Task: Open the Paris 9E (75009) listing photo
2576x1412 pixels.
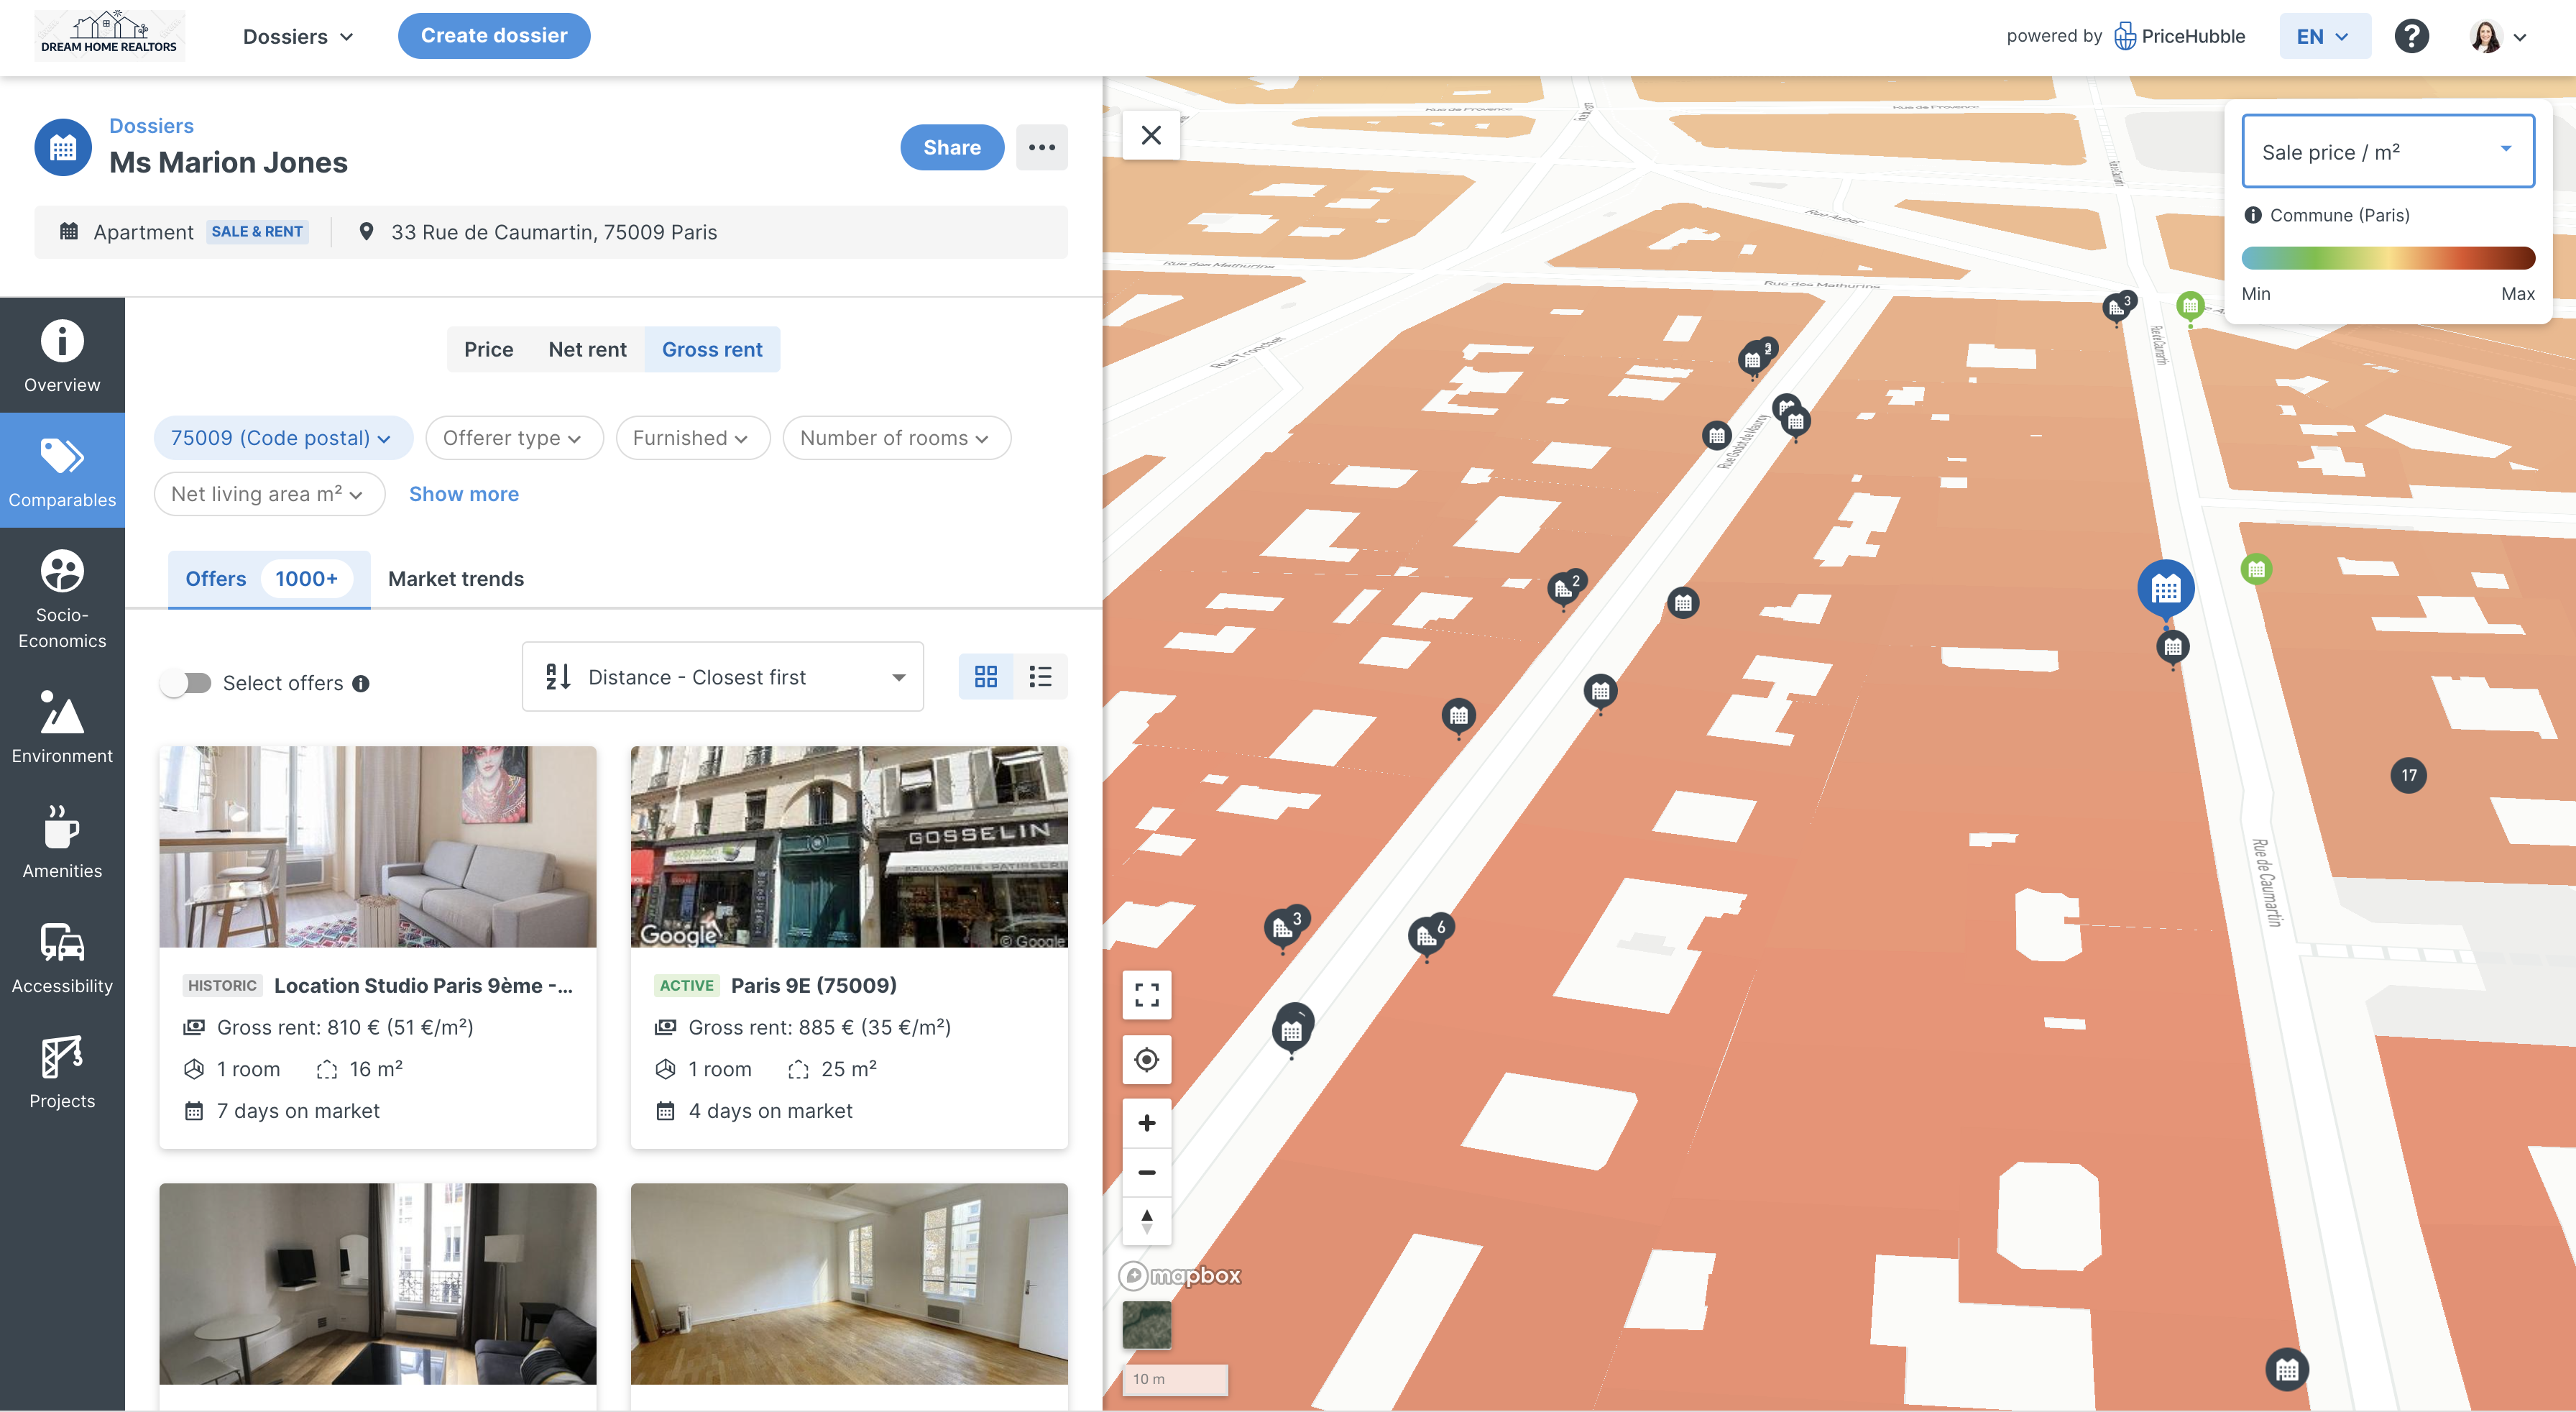Action: pyautogui.click(x=848, y=846)
